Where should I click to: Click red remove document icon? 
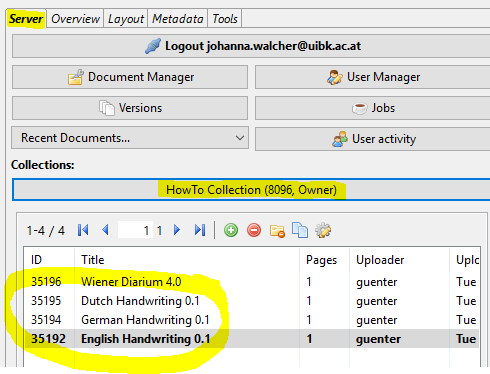[x=254, y=230]
